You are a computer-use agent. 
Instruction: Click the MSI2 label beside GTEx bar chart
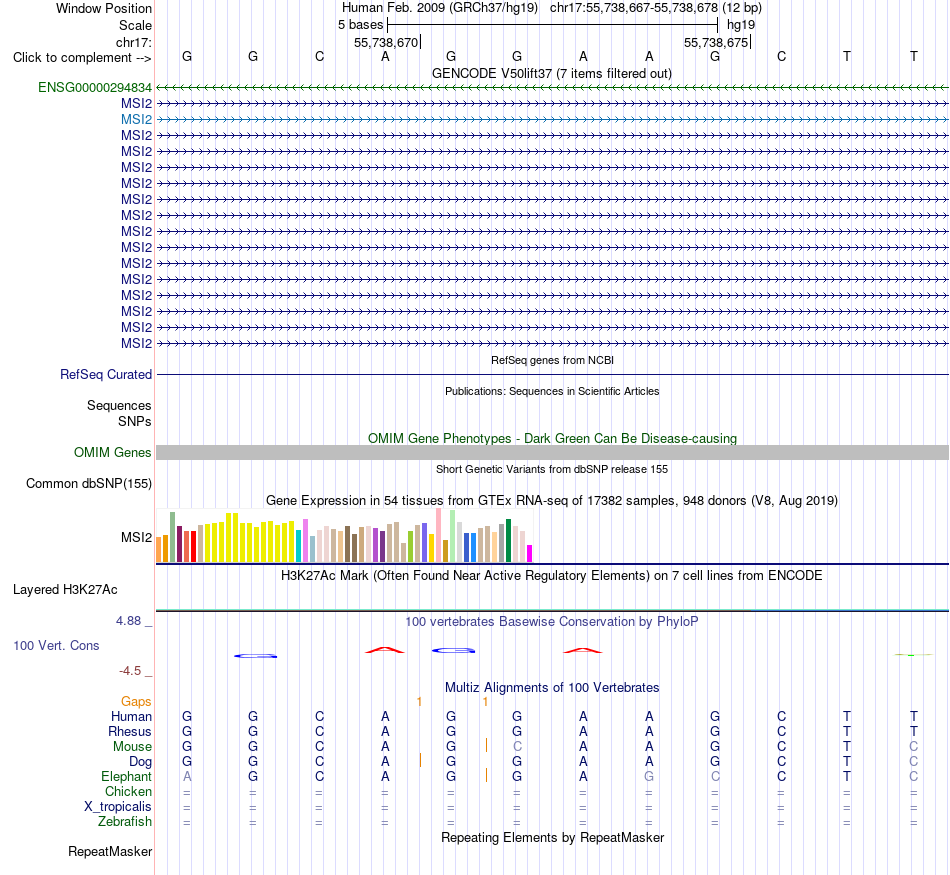pyautogui.click(x=136, y=537)
